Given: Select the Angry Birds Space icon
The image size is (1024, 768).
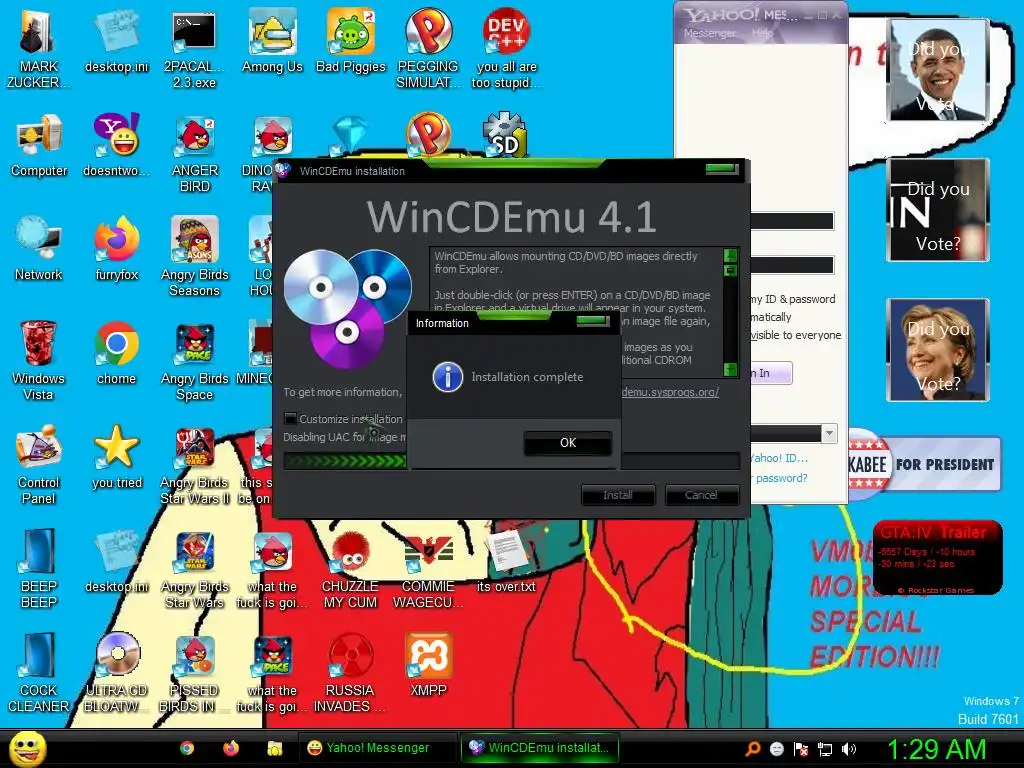Looking at the screenshot, I should click(195, 360).
